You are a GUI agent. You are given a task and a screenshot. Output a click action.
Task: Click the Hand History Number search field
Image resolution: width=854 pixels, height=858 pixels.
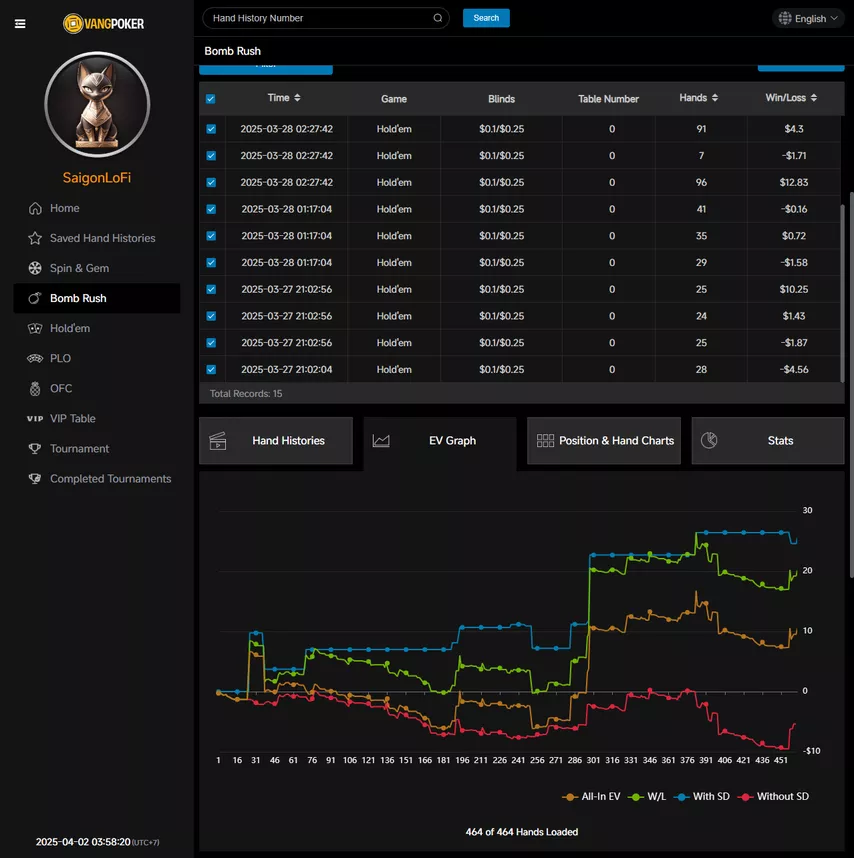pyautogui.click(x=318, y=18)
